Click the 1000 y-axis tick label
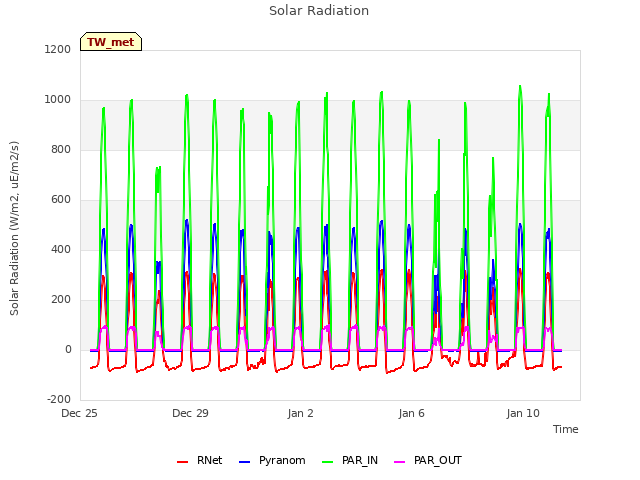Image resolution: width=640 pixels, height=480 pixels. click(x=58, y=100)
